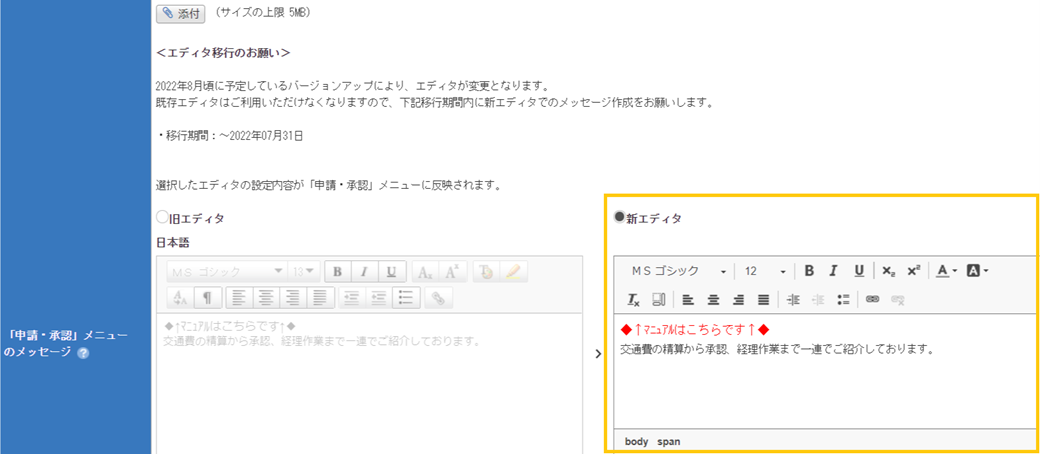Click the subscript icon in new editor
The width and height of the screenshot is (1040, 454).
coord(889,271)
